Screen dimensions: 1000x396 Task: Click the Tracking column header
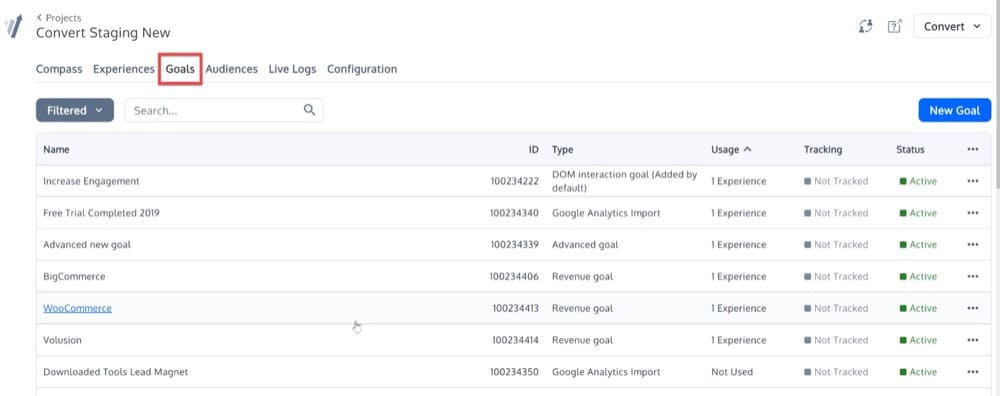coord(823,149)
